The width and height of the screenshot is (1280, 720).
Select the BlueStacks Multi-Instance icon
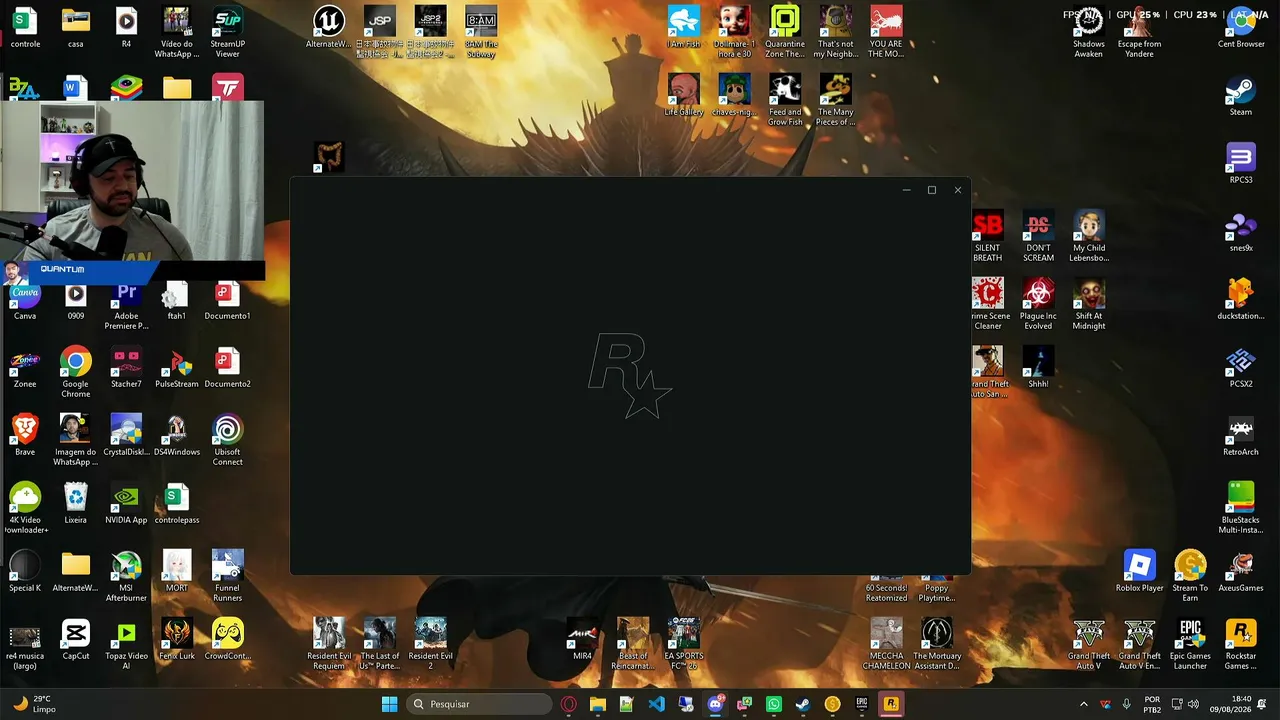tap(1241, 509)
